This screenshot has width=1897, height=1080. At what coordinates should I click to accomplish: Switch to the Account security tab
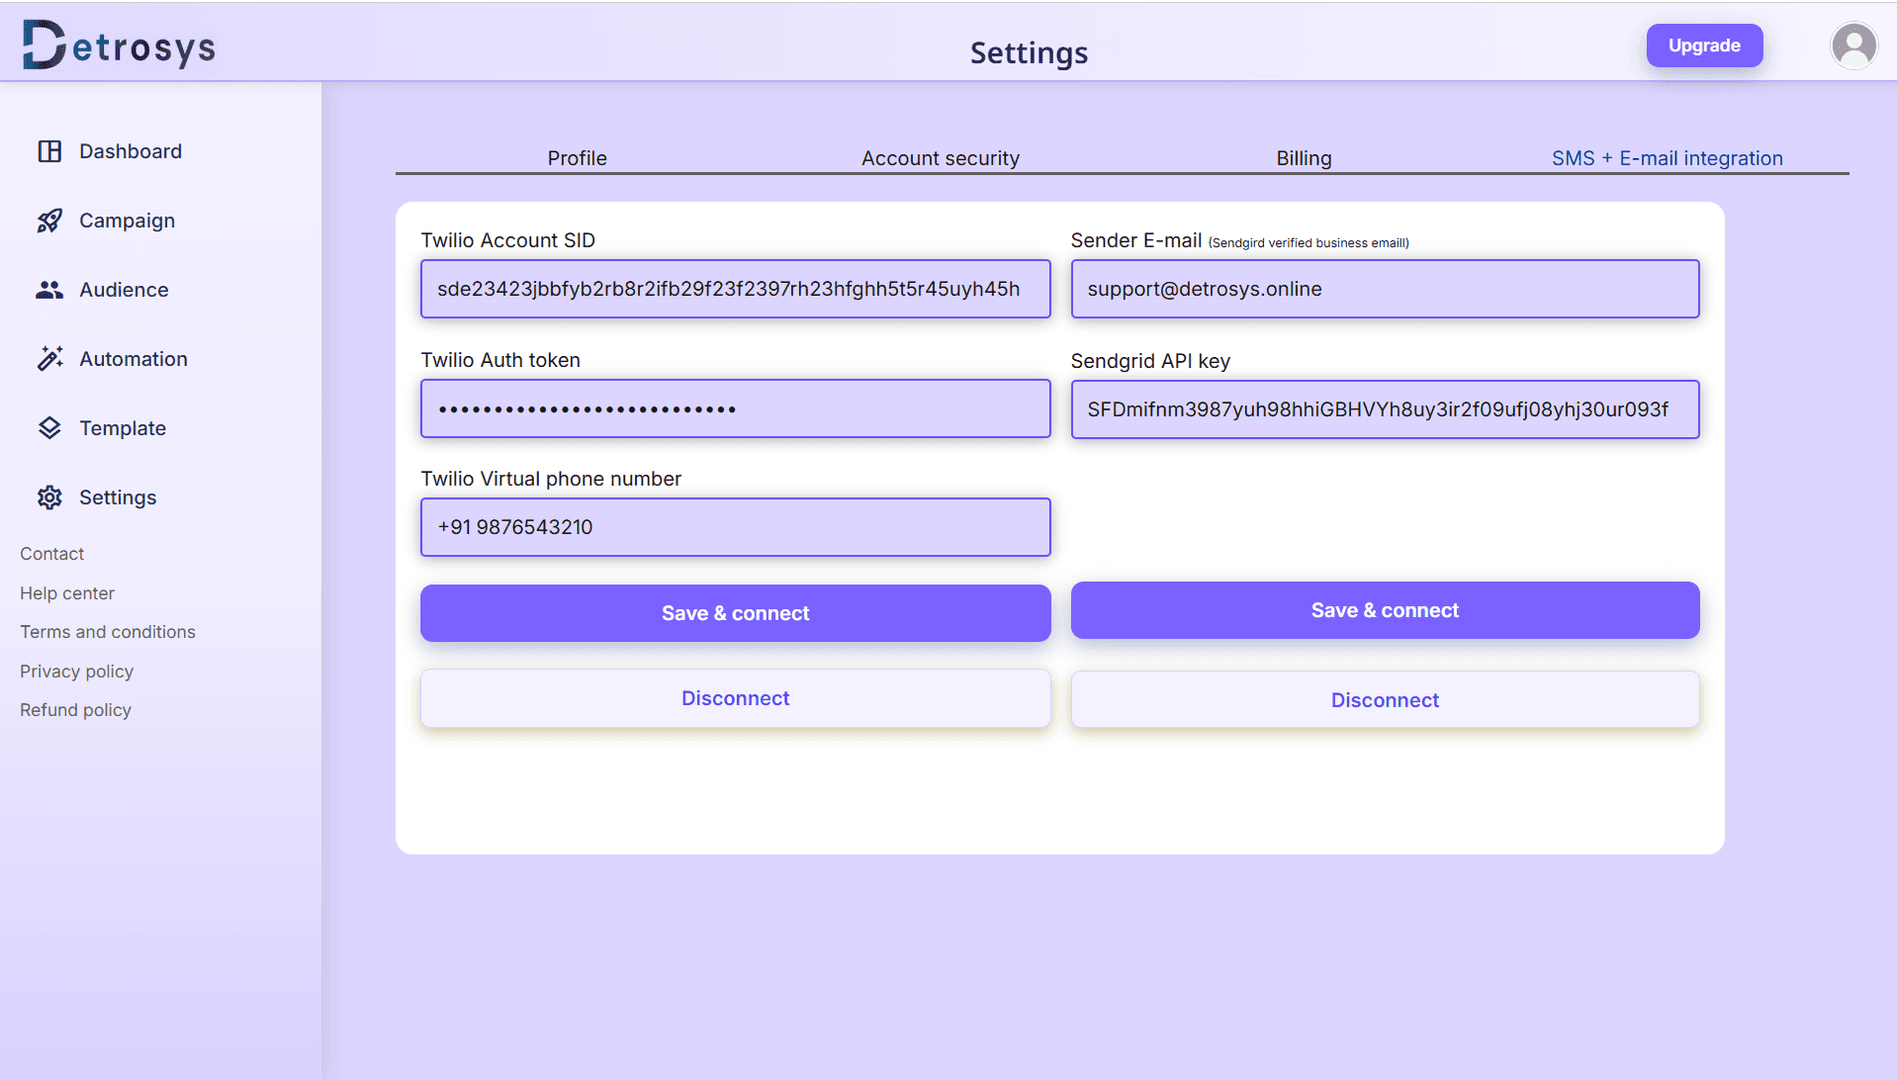(940, 158)
